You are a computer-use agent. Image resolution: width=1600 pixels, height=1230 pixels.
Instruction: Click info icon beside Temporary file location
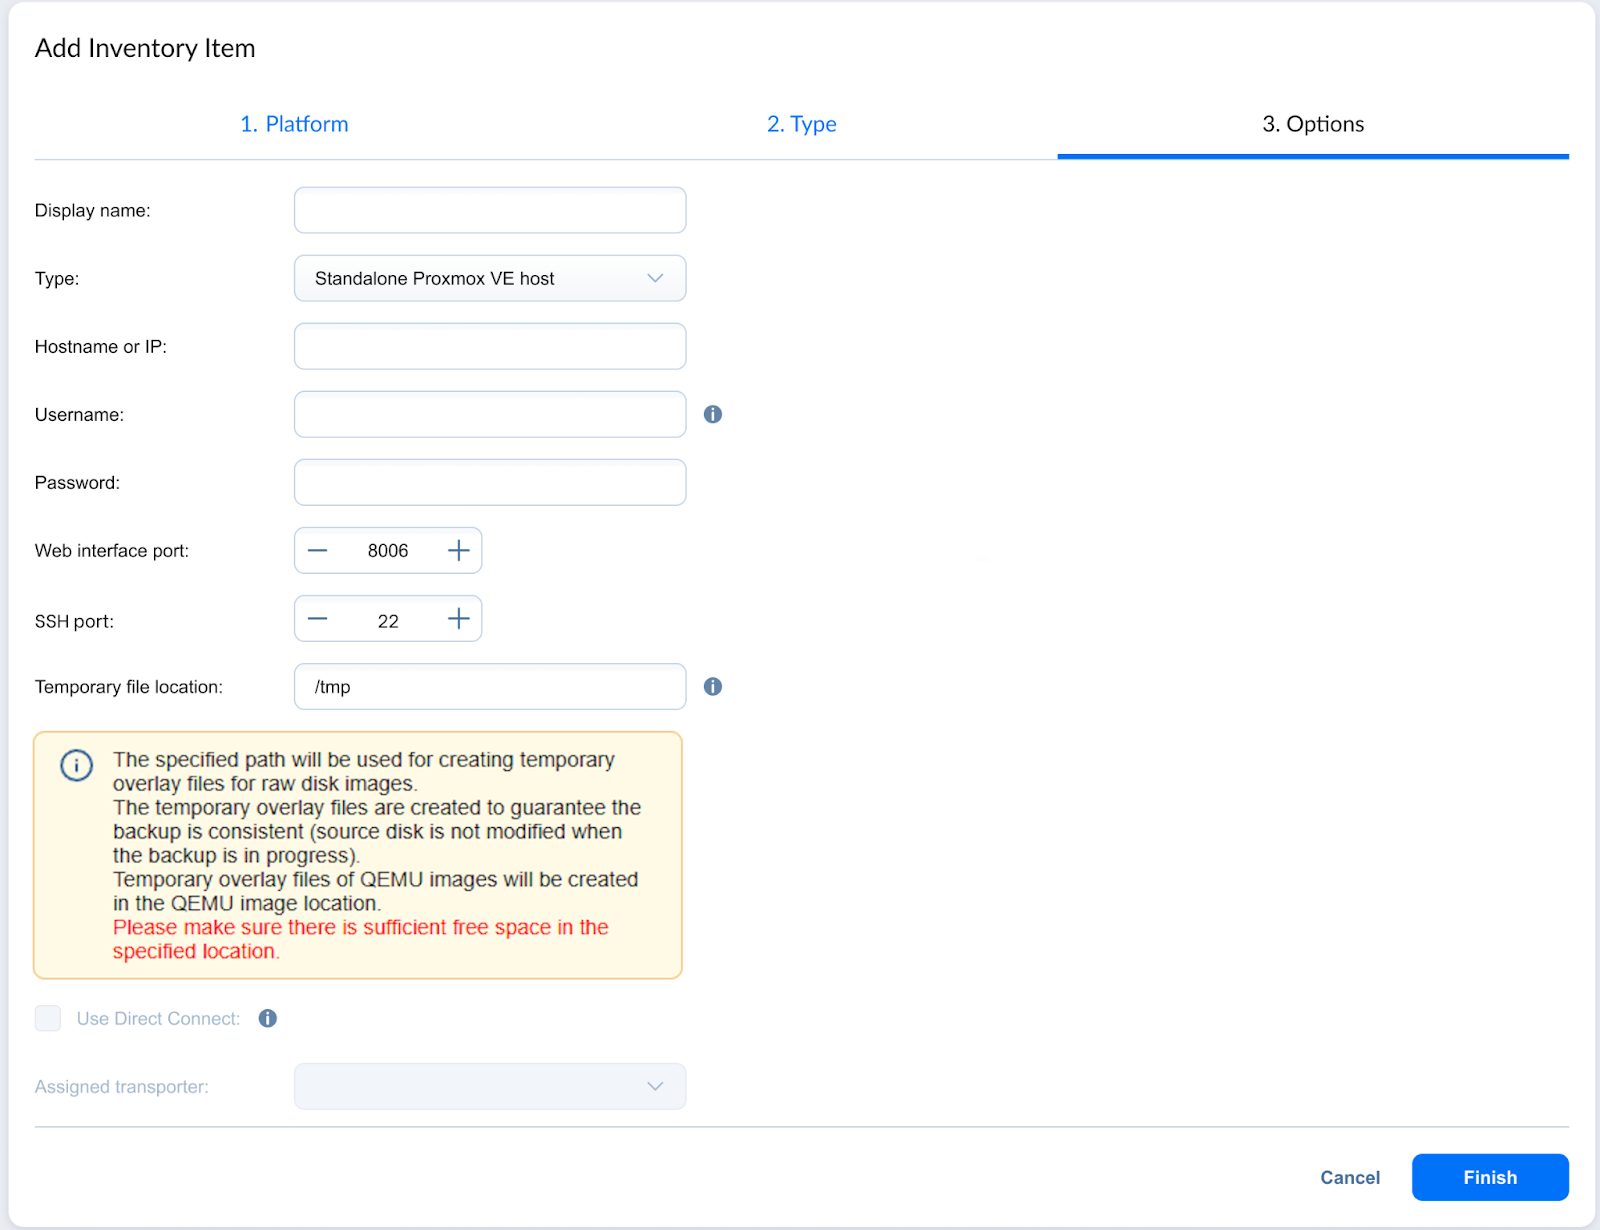click(712, 686)
